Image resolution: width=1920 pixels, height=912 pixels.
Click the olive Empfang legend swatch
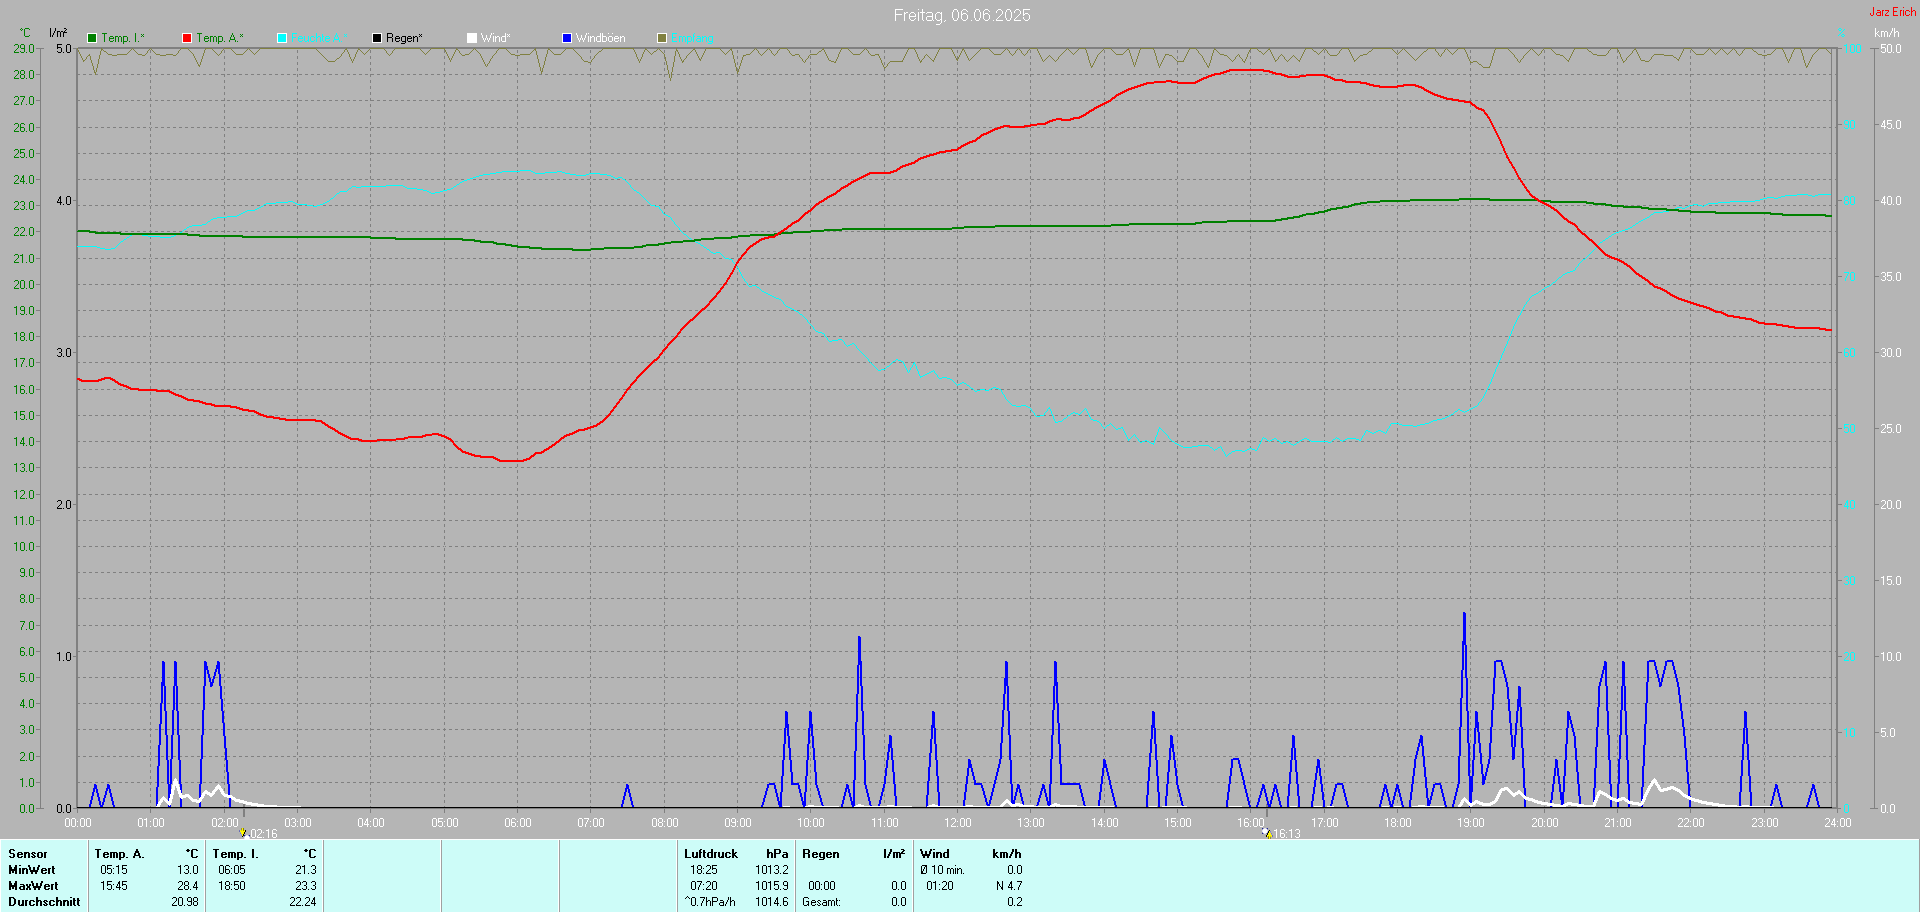tap(662, 38)
